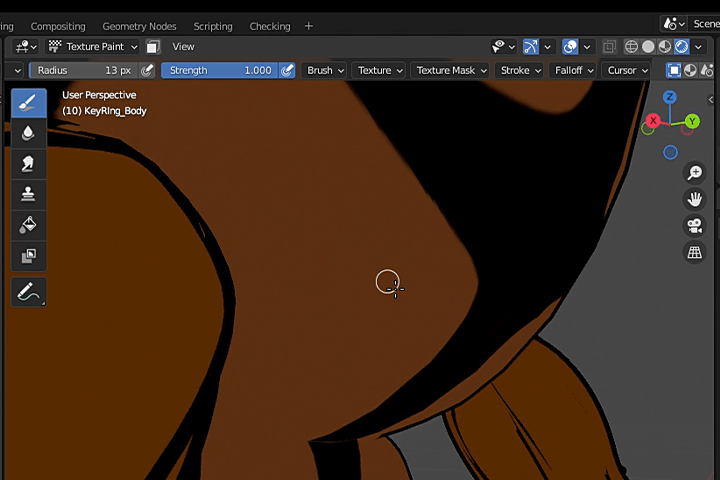The image size is (720, 480).
Task: Toggle viewport overlays visibility
Action: pos(570,46)
